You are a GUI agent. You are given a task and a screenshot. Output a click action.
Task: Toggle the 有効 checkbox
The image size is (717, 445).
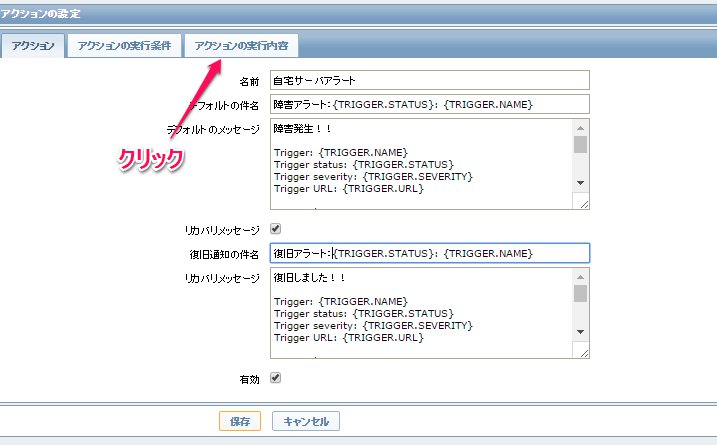tap(276, 378)
